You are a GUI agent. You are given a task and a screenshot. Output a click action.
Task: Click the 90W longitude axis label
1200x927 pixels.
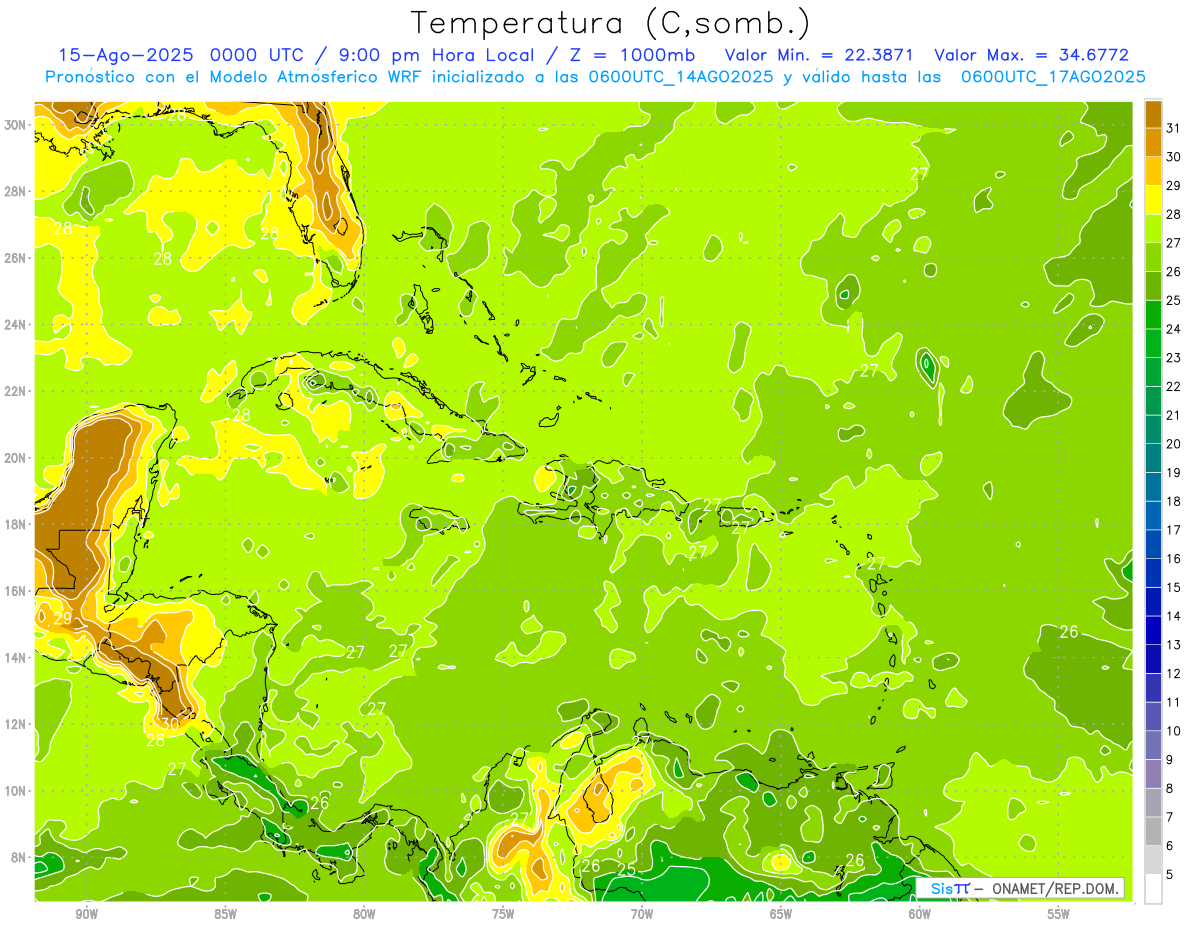86,914
